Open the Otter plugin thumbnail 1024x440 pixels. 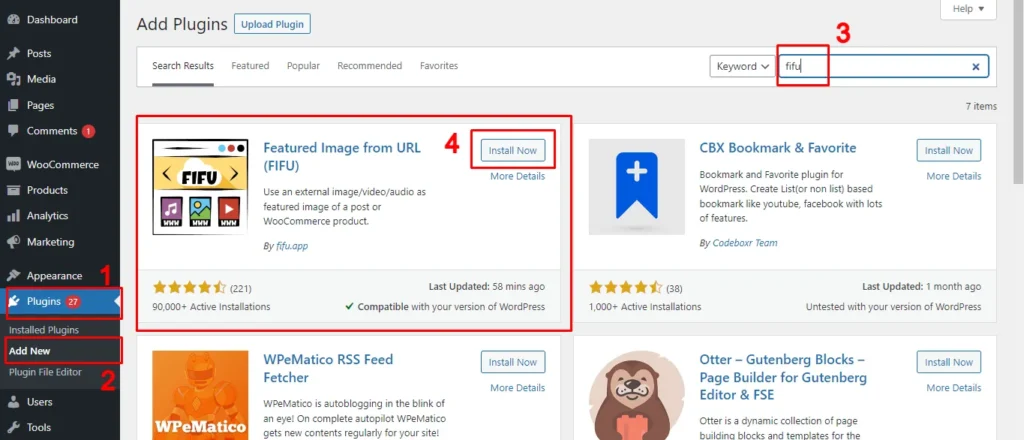pos(637,395)
